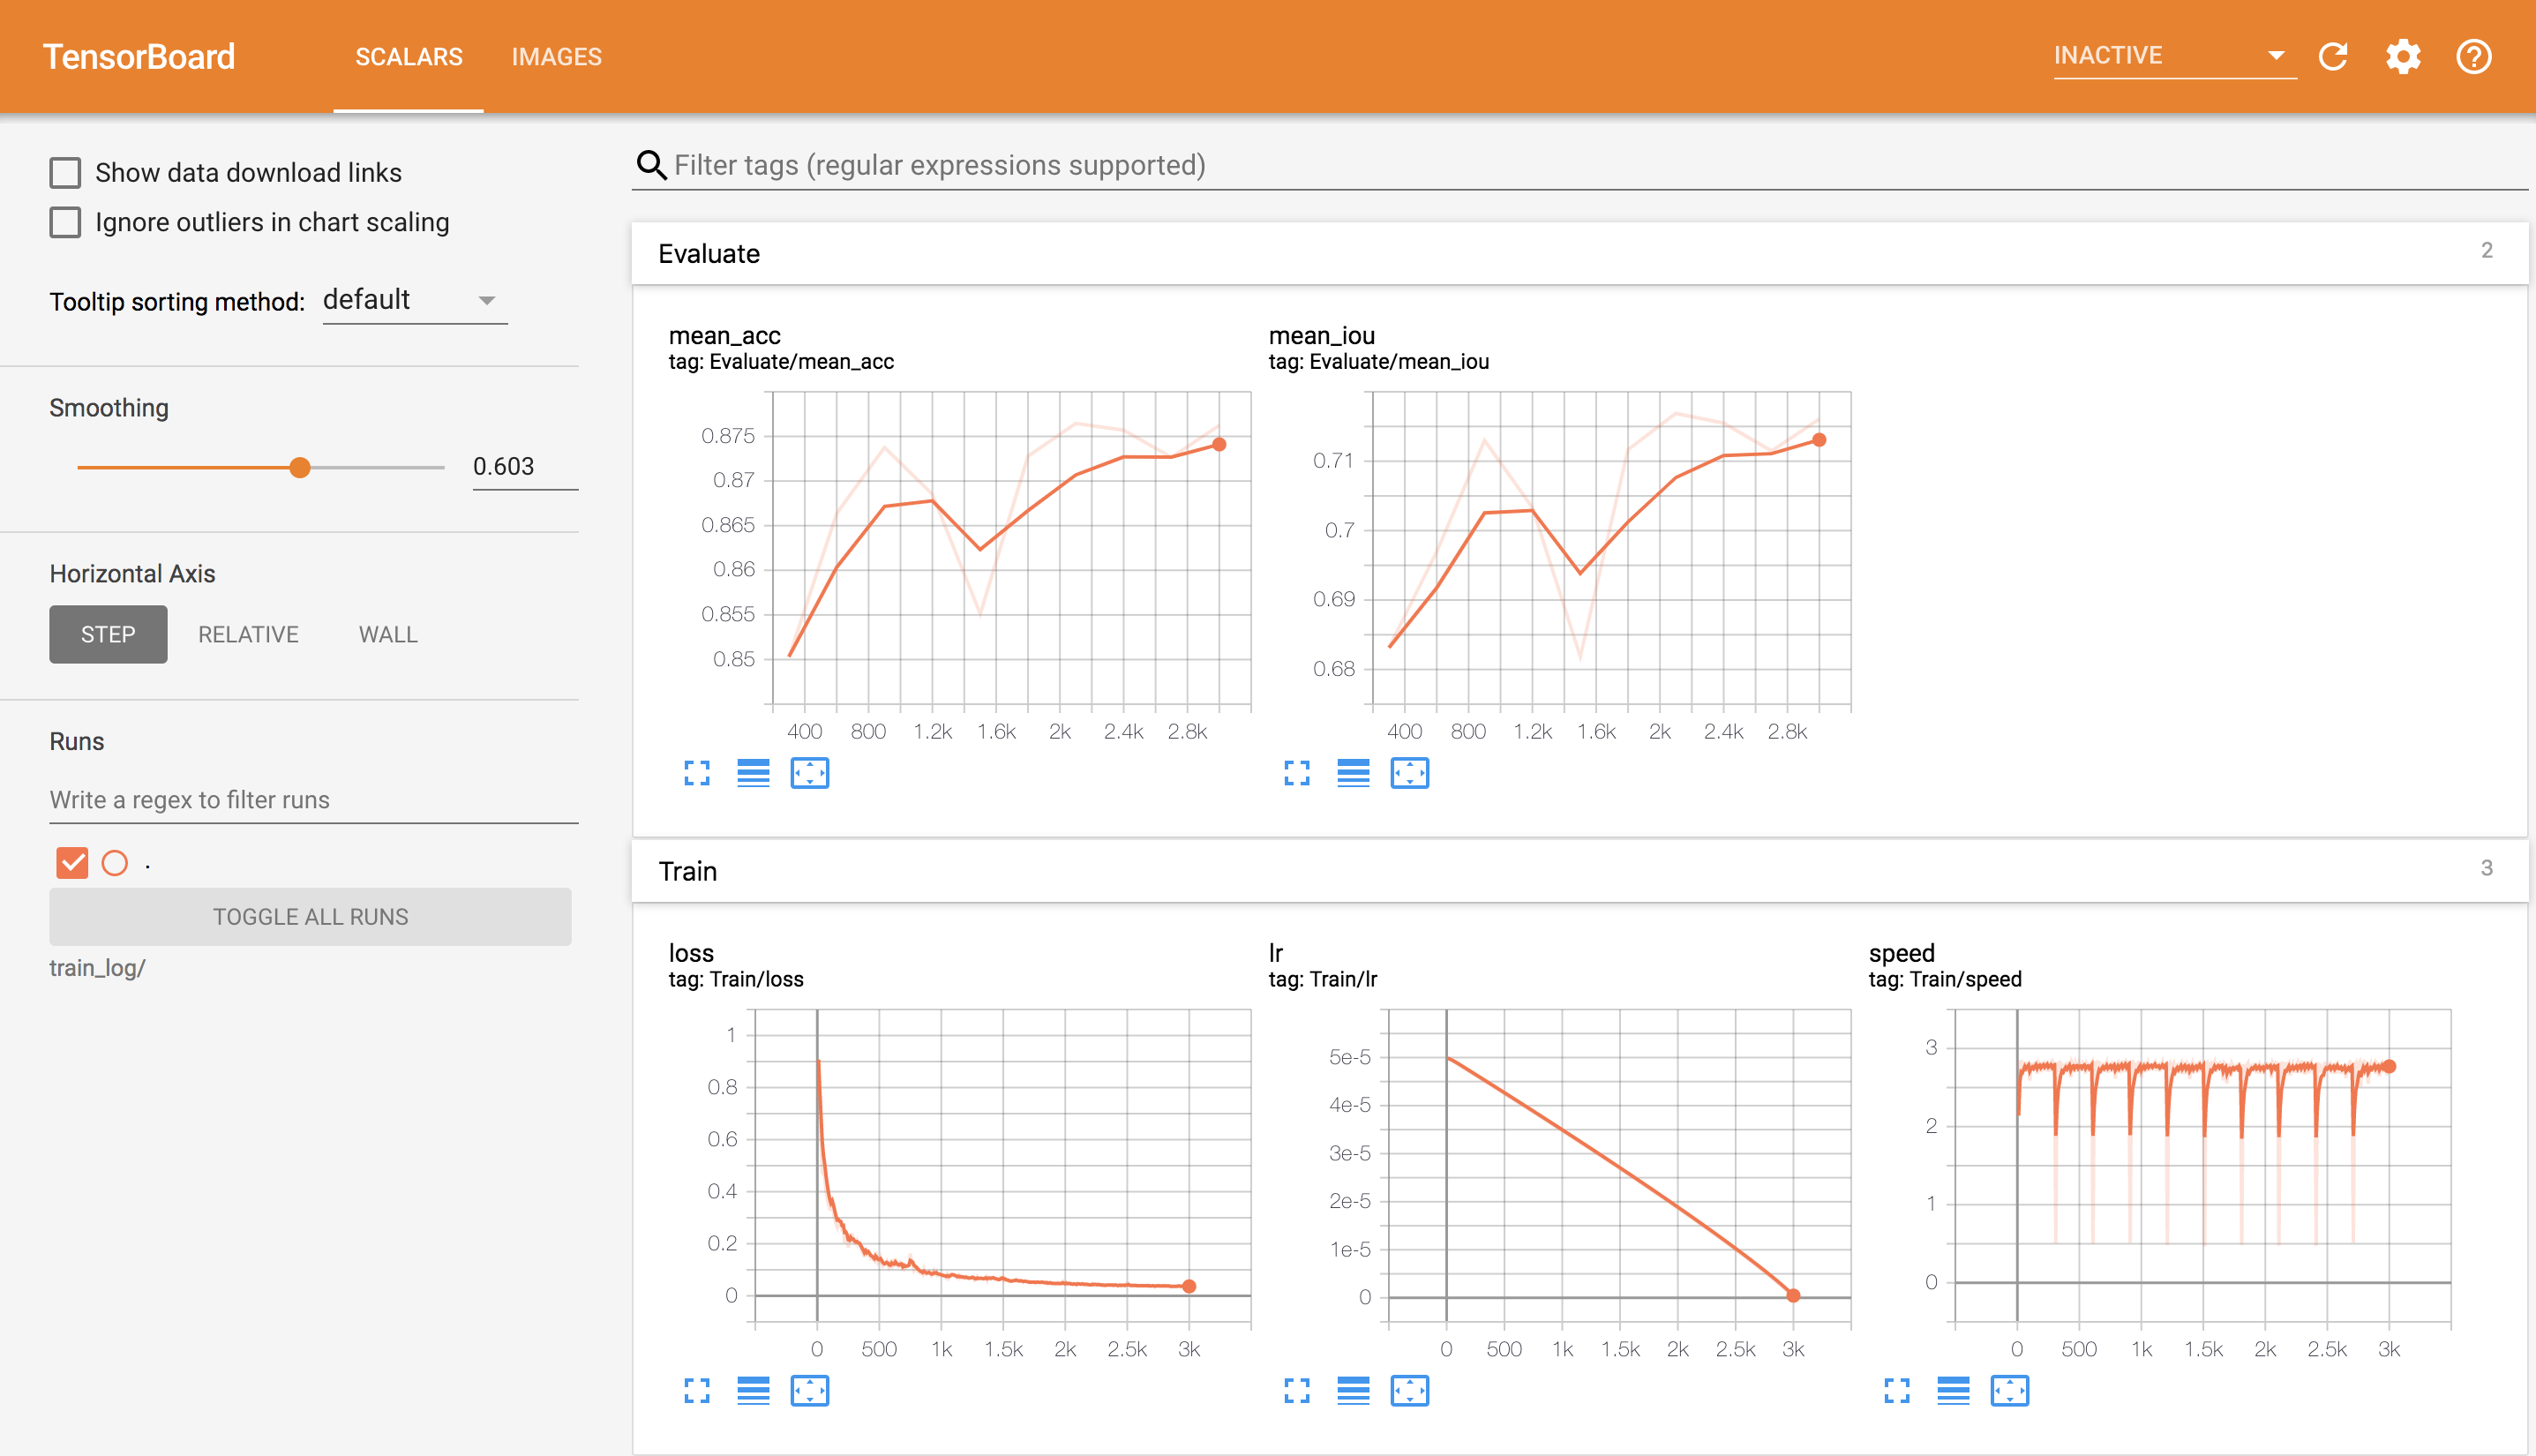Screen dimensions: 2536x1456
Task: Toggle y-axis log scale on mean_acc chart
Action: point(753,773)
